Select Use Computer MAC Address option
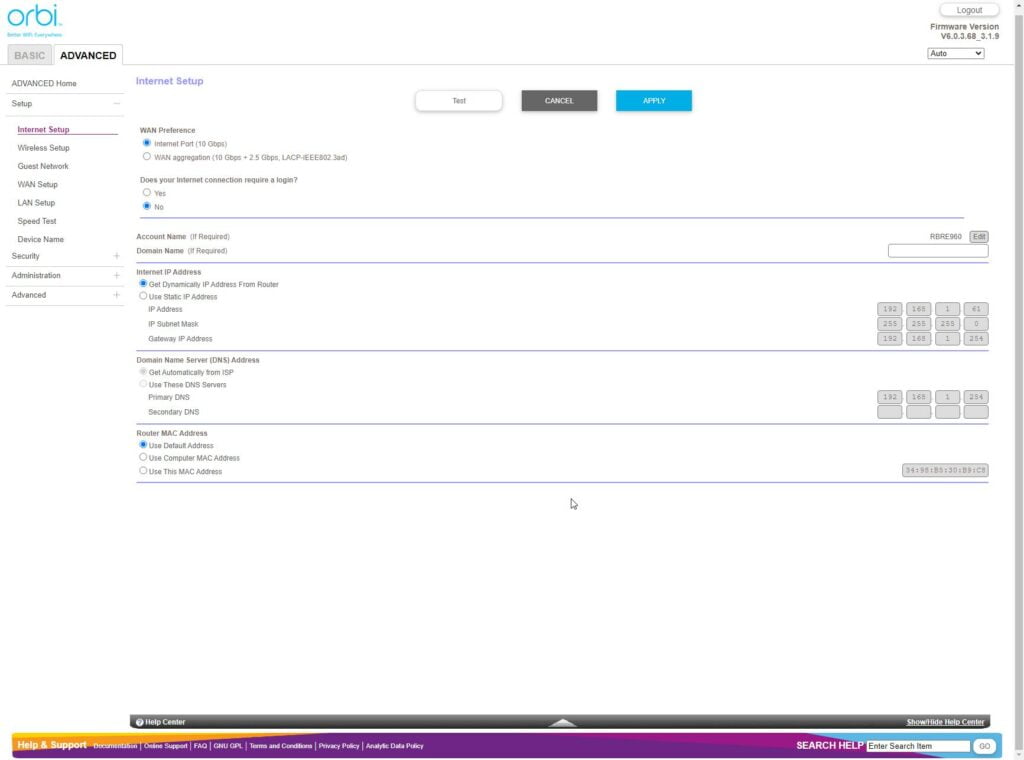1024x760 pixels. [x=143, y=458]
